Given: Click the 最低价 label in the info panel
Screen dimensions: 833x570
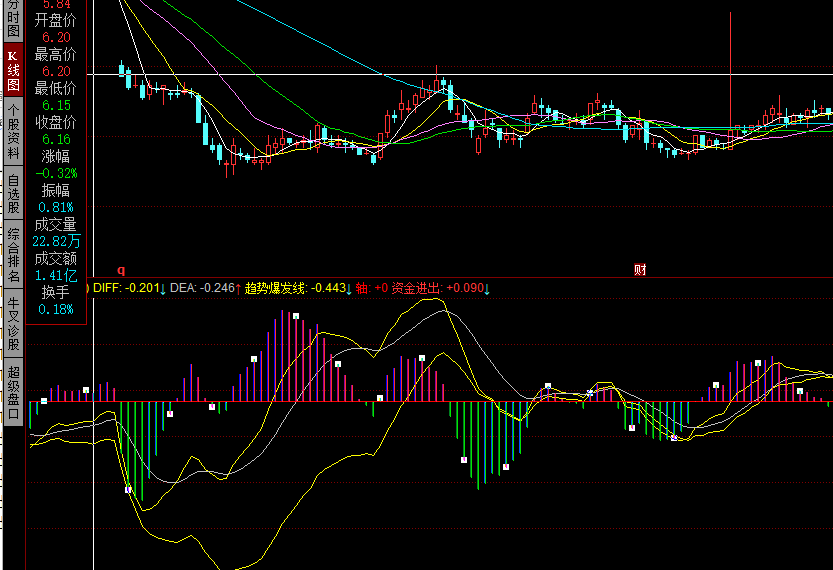Looking at the screenshot, I should tap(56, 88).
